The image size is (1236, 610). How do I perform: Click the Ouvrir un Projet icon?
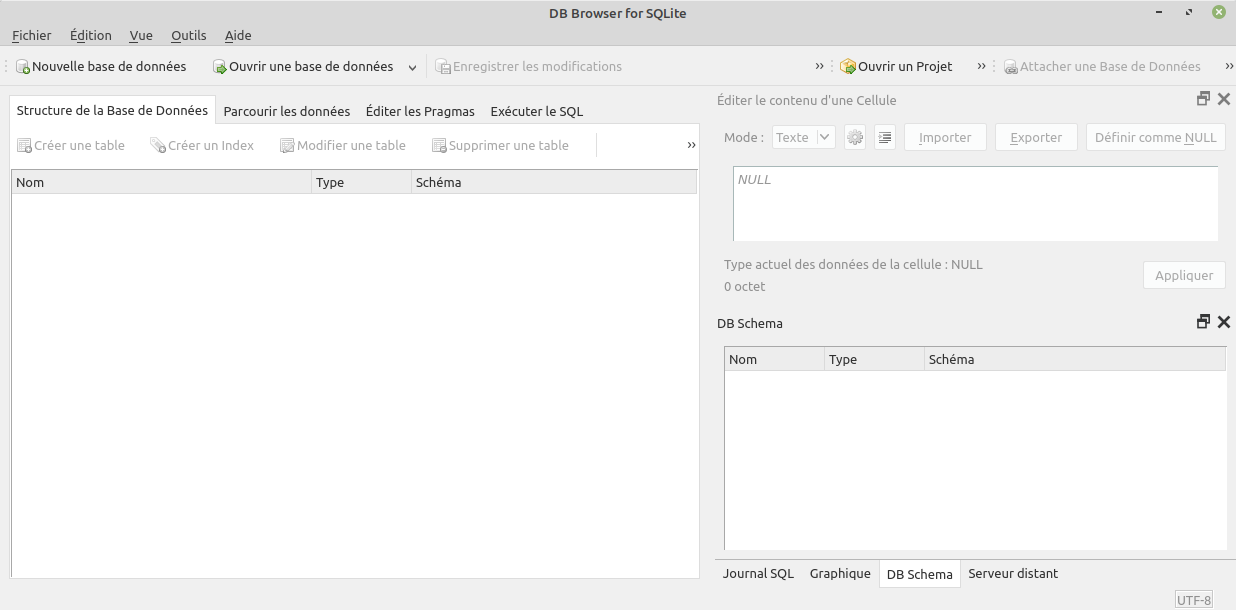[848, 67]
